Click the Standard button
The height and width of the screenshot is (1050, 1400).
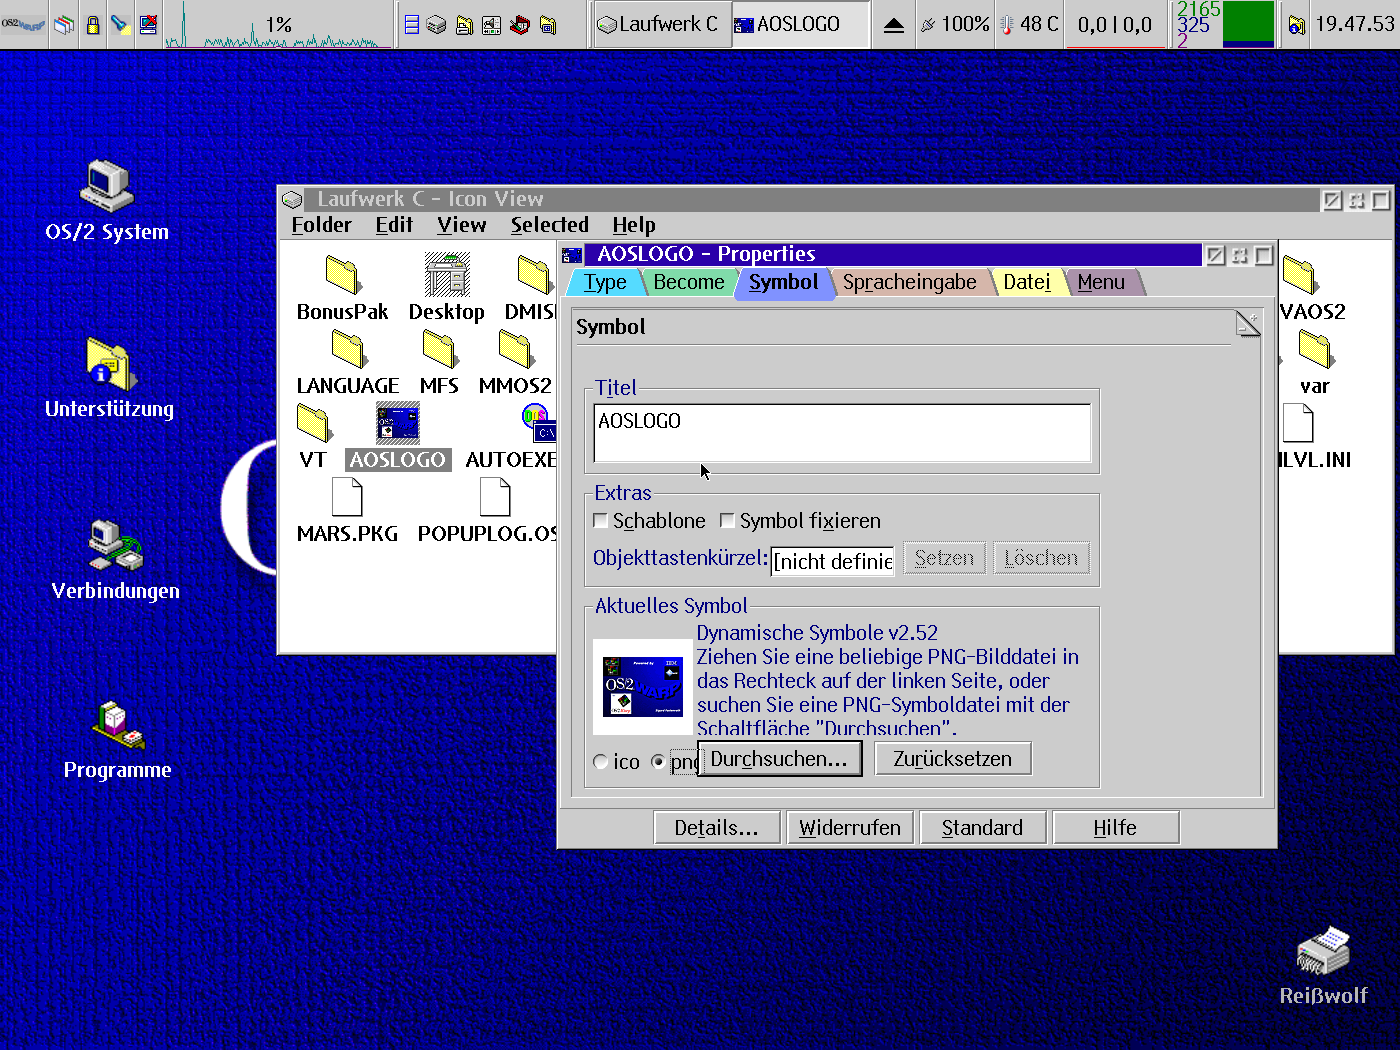click(x=982, y=828)
